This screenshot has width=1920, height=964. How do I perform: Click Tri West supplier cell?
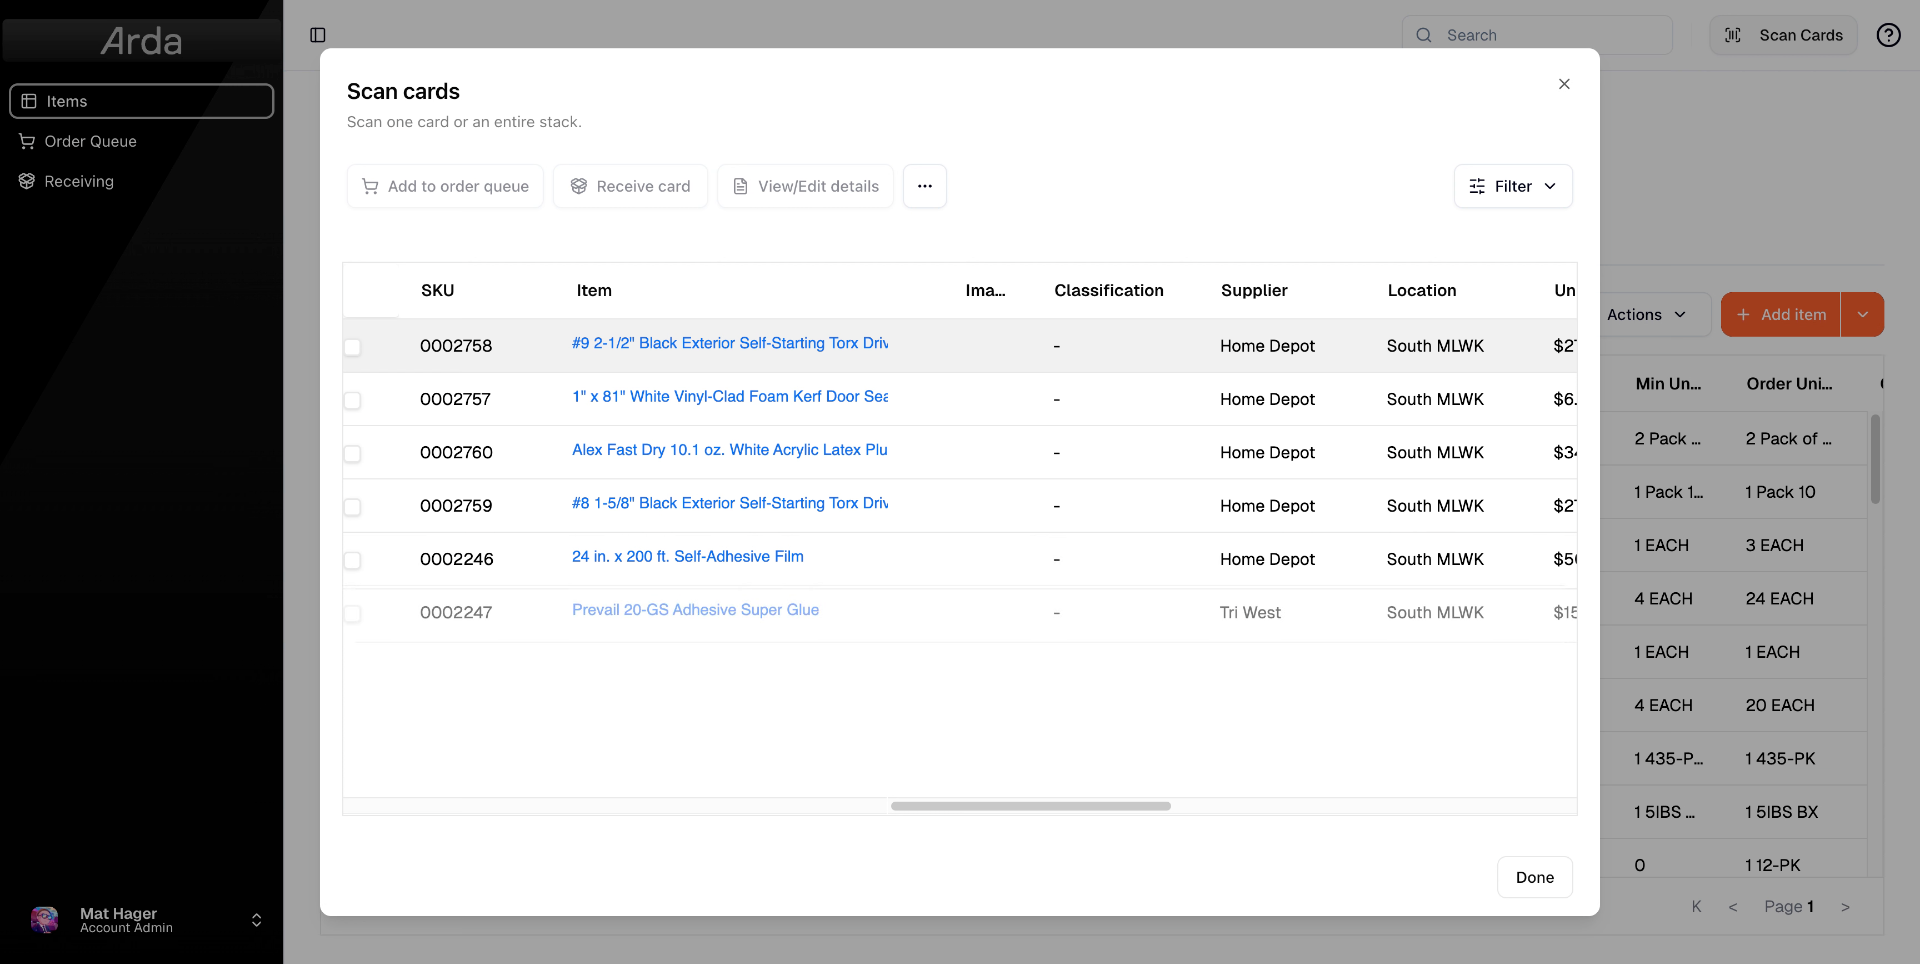(1250, 612)
